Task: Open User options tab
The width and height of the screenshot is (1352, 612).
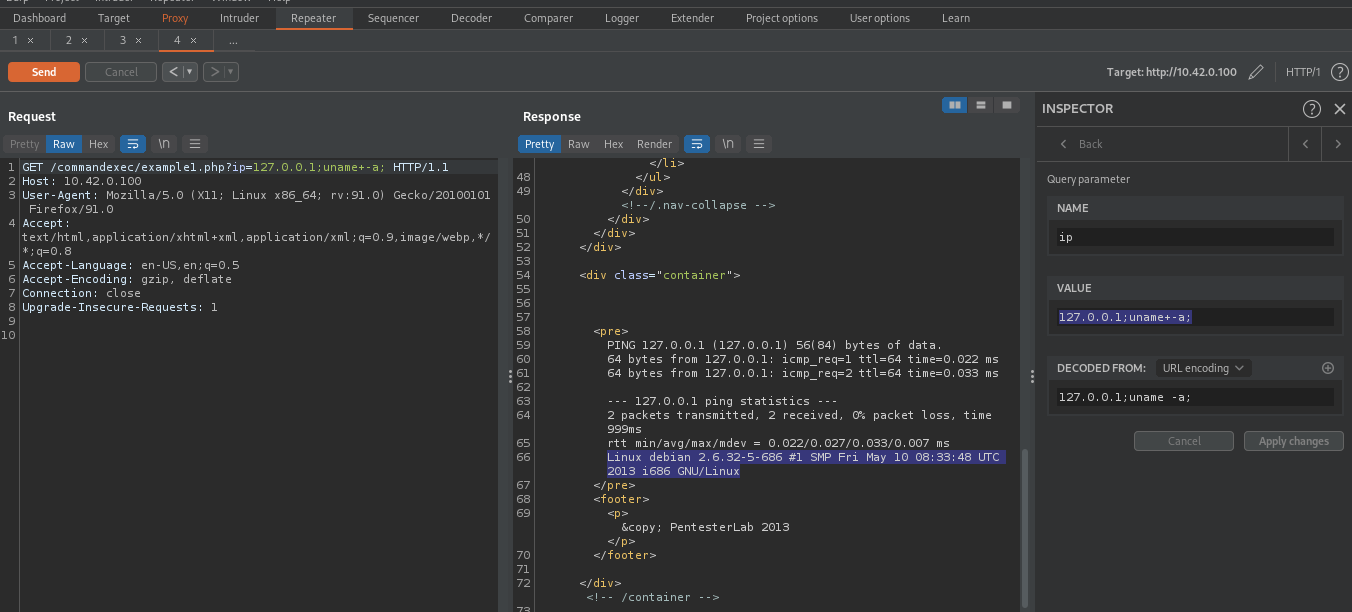Action: [879, 18]
